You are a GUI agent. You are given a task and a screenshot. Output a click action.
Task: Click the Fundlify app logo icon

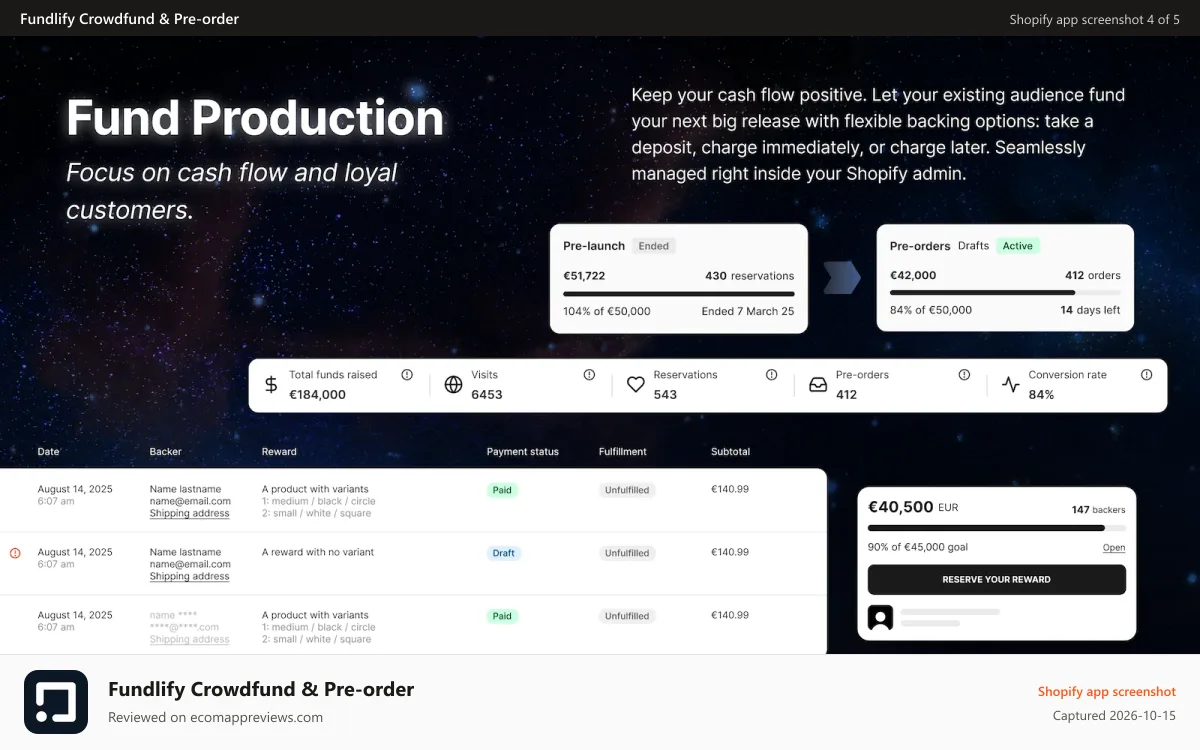[56, 702]
